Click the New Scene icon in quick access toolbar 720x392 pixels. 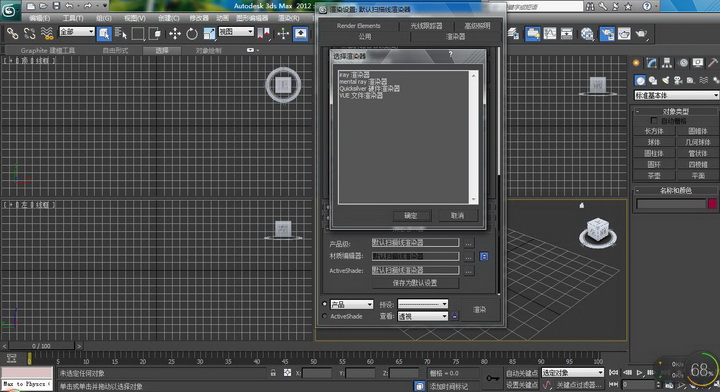click(31, 6)
